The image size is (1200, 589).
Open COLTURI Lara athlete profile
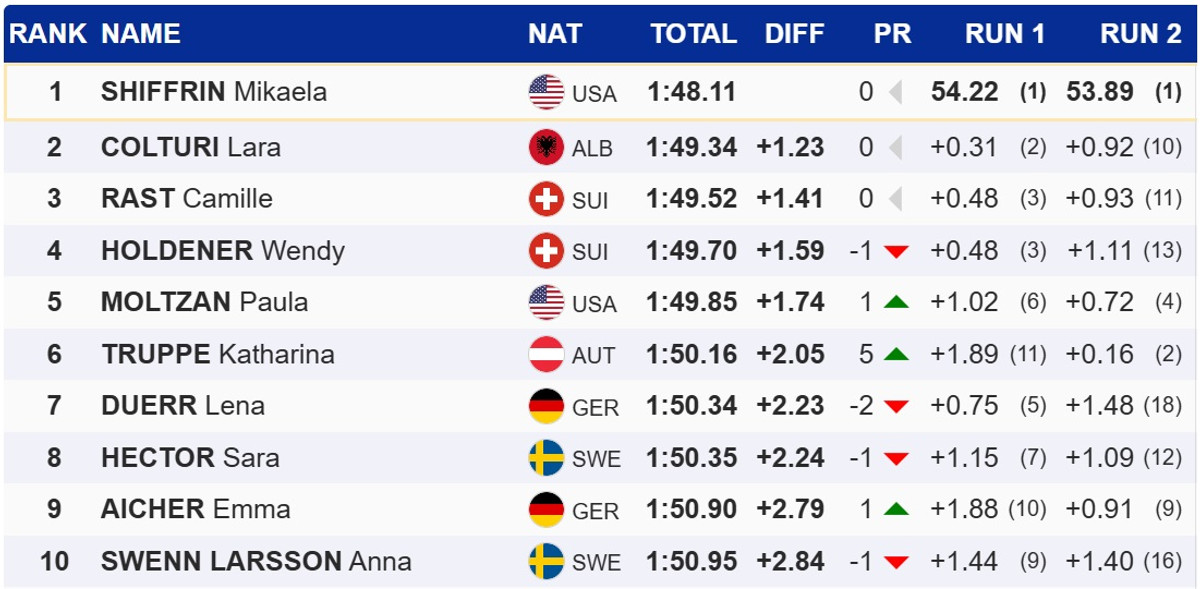tap(191, 148)
